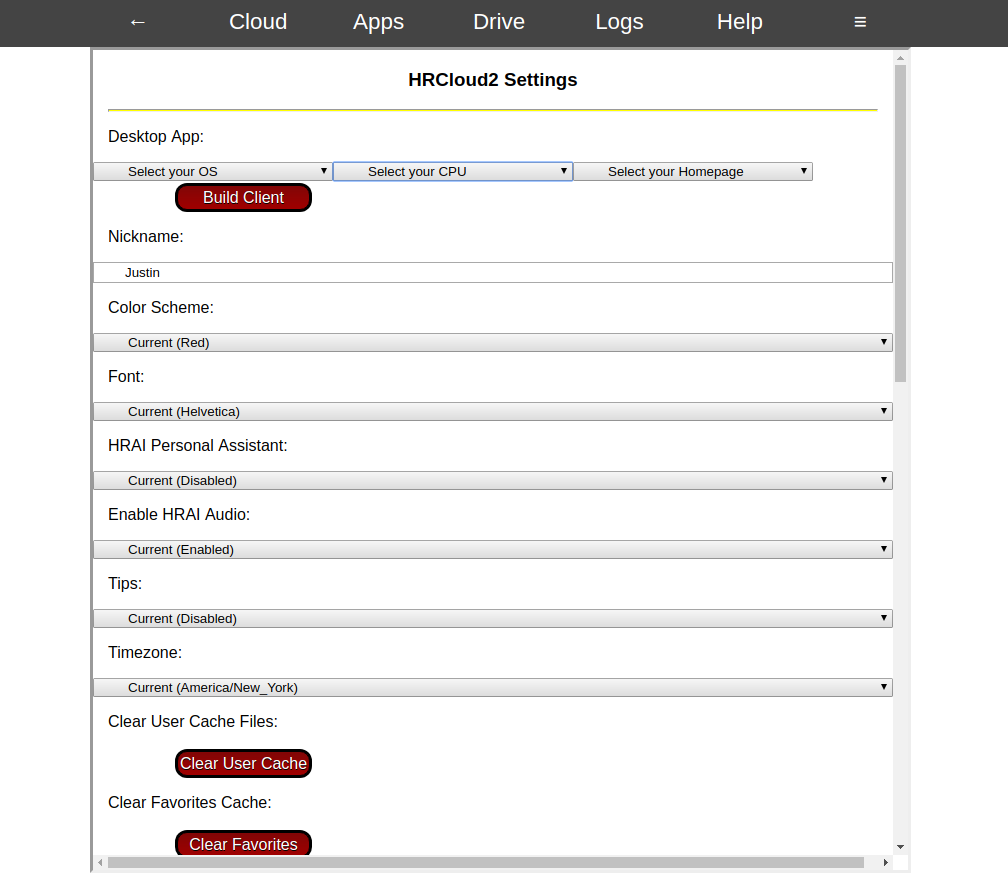This screenshot has height=876, width=1008.
Task: Open the Select your CPU dropdown
Action: coord(452,171)
